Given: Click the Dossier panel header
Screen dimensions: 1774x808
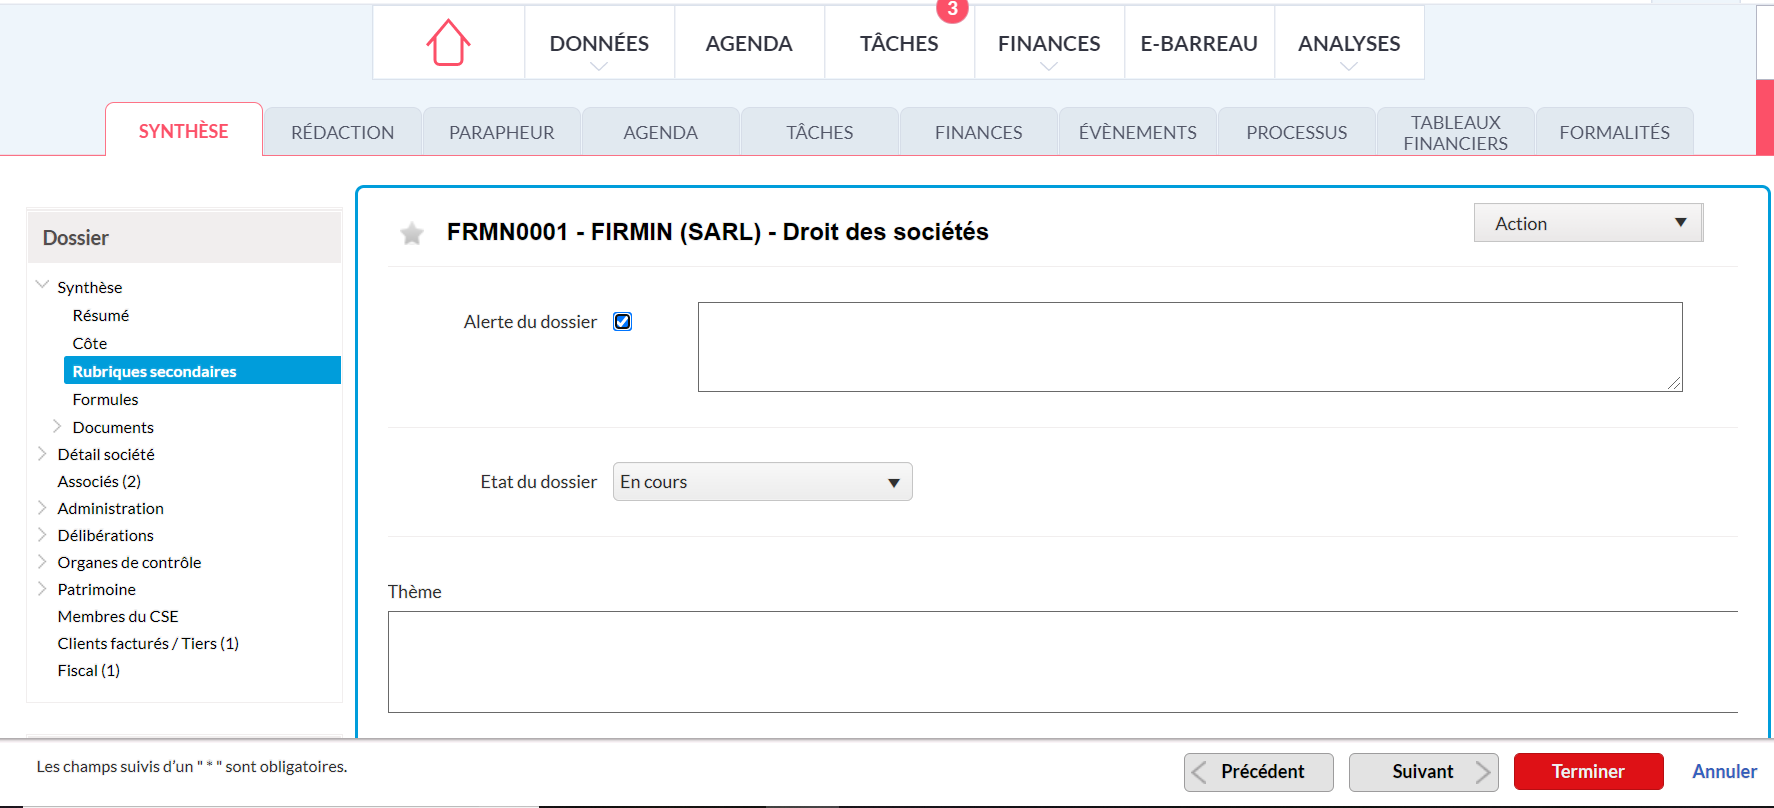Looking at the screenshot, I should [184, 237].
